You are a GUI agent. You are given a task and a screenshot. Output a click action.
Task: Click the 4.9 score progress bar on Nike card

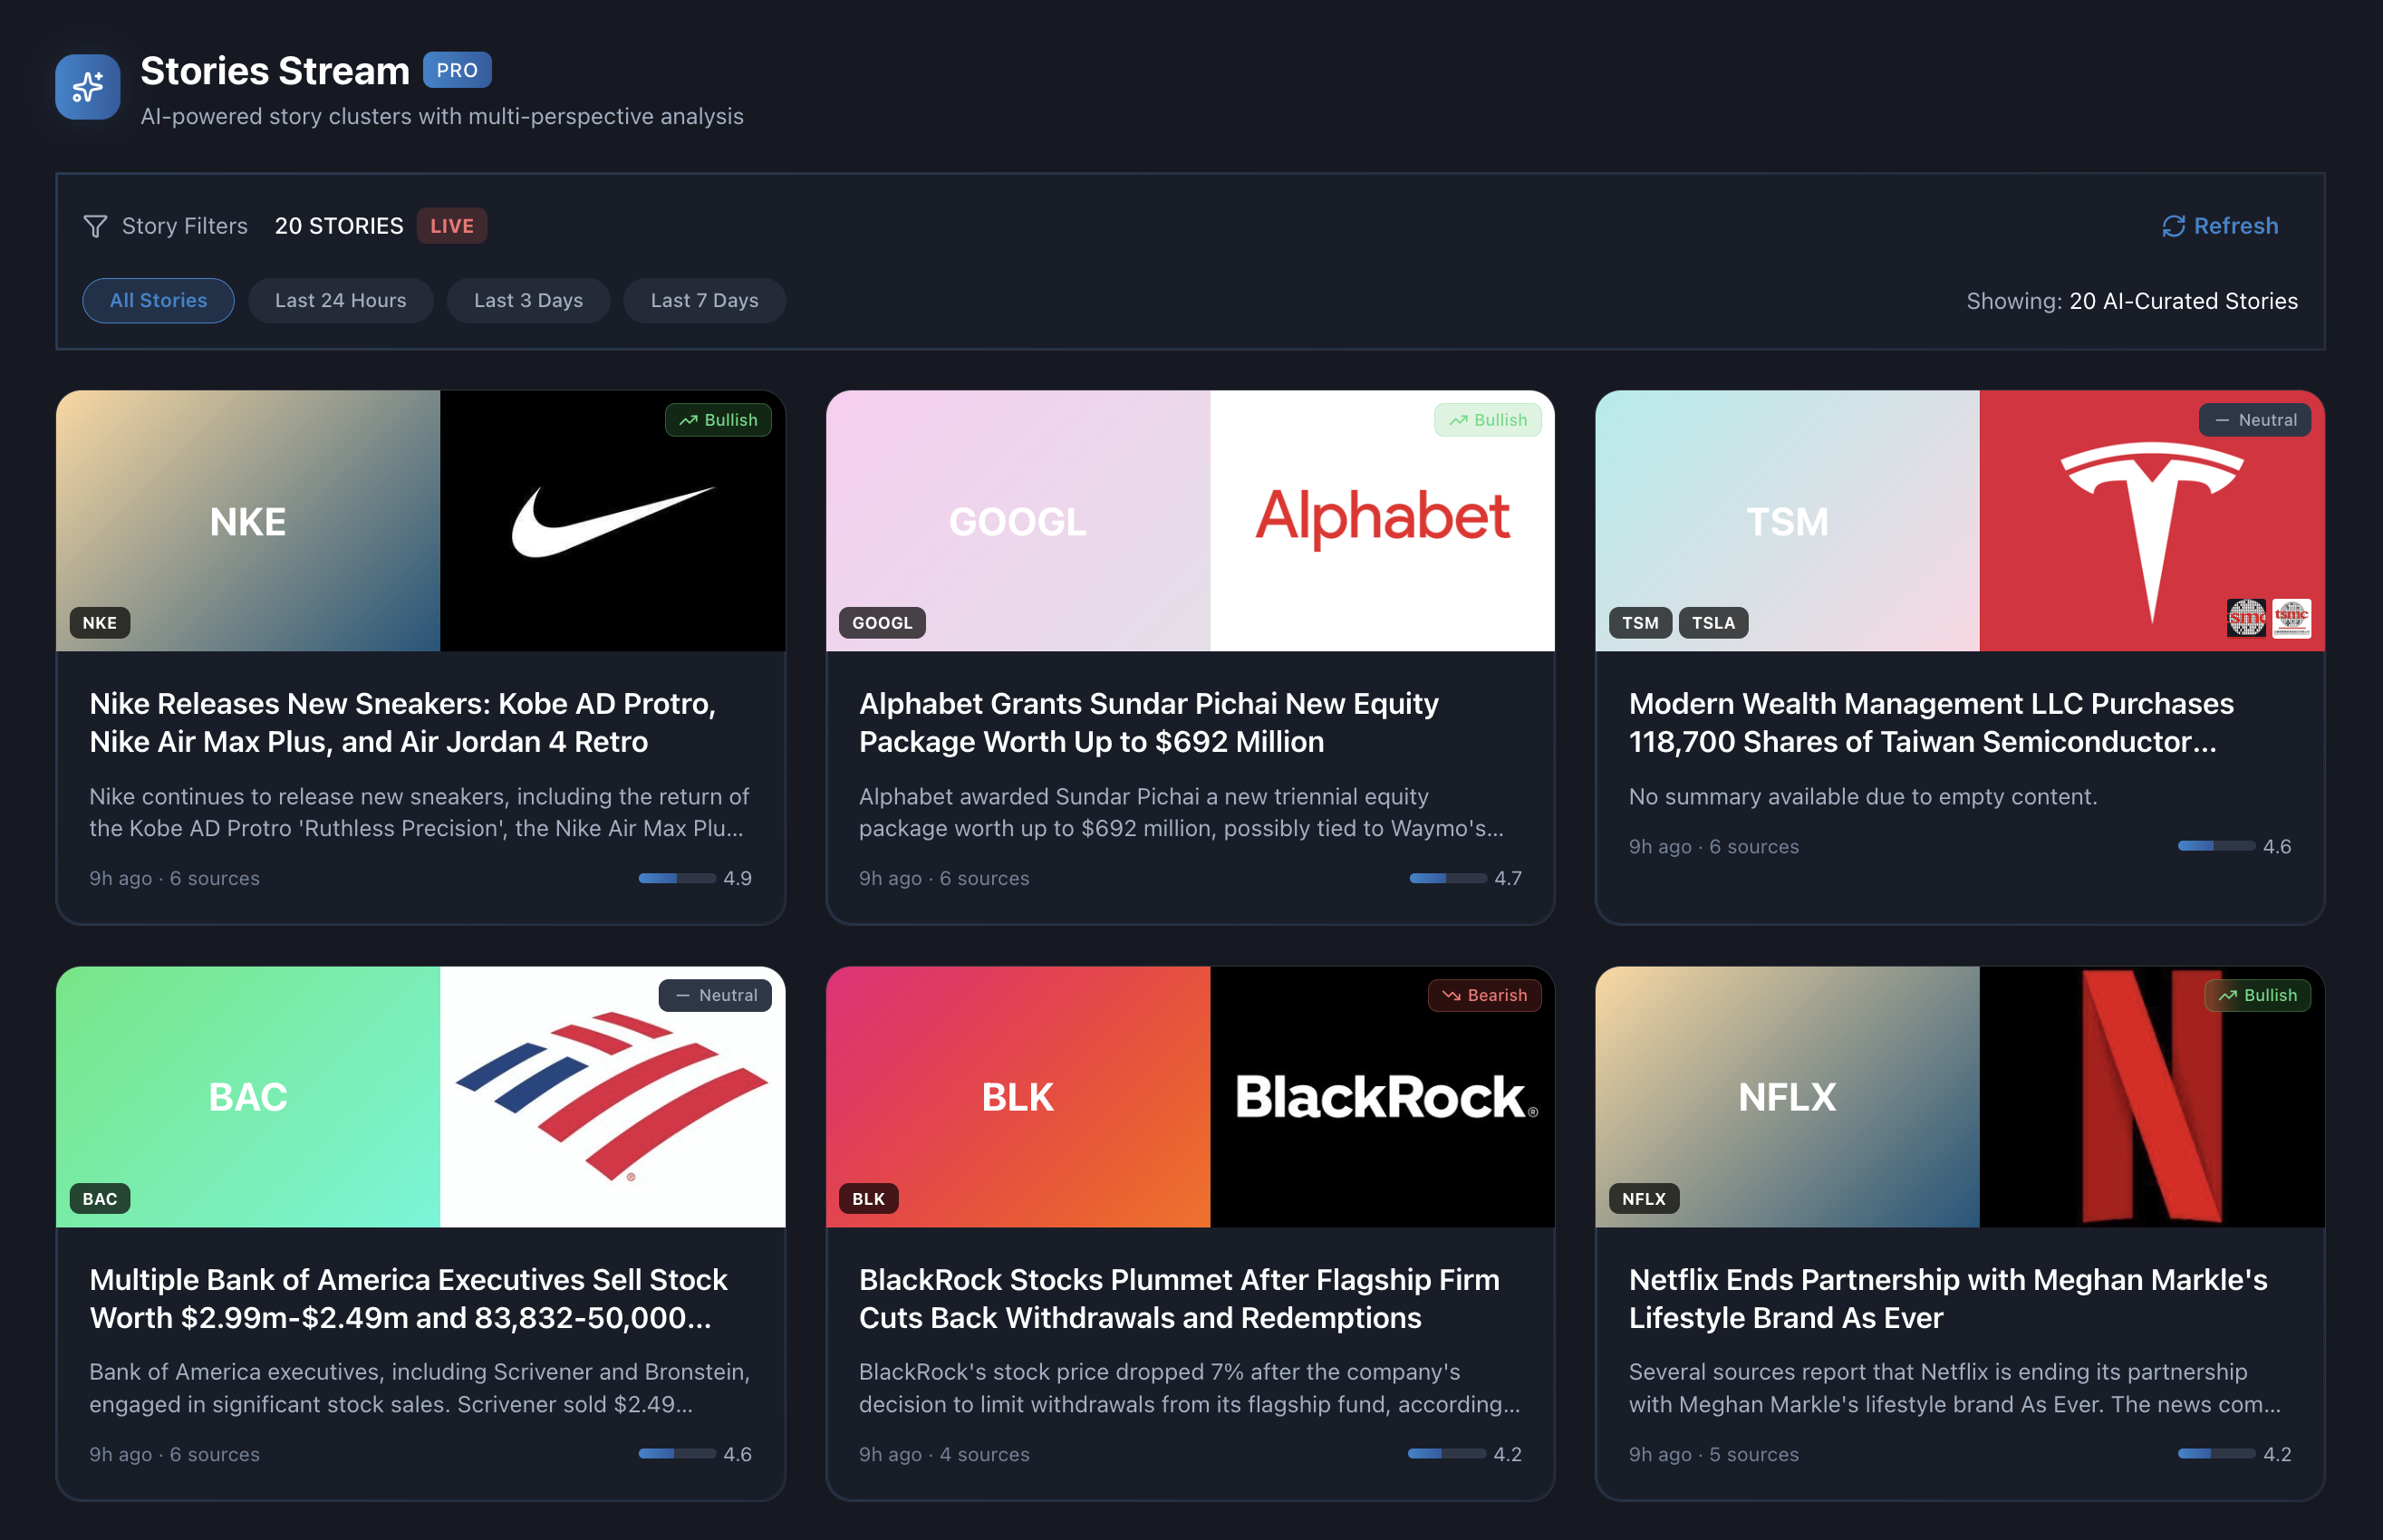[x=678, y=878]
